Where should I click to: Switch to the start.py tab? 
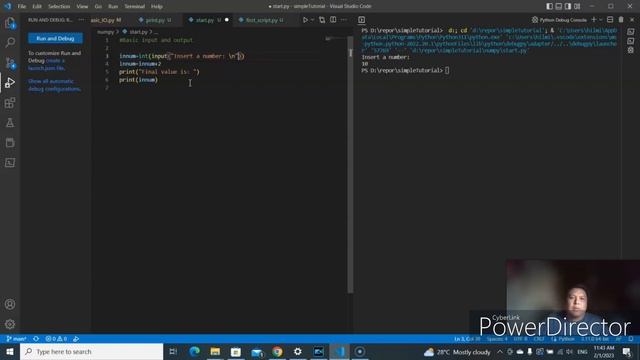[204, 20]
